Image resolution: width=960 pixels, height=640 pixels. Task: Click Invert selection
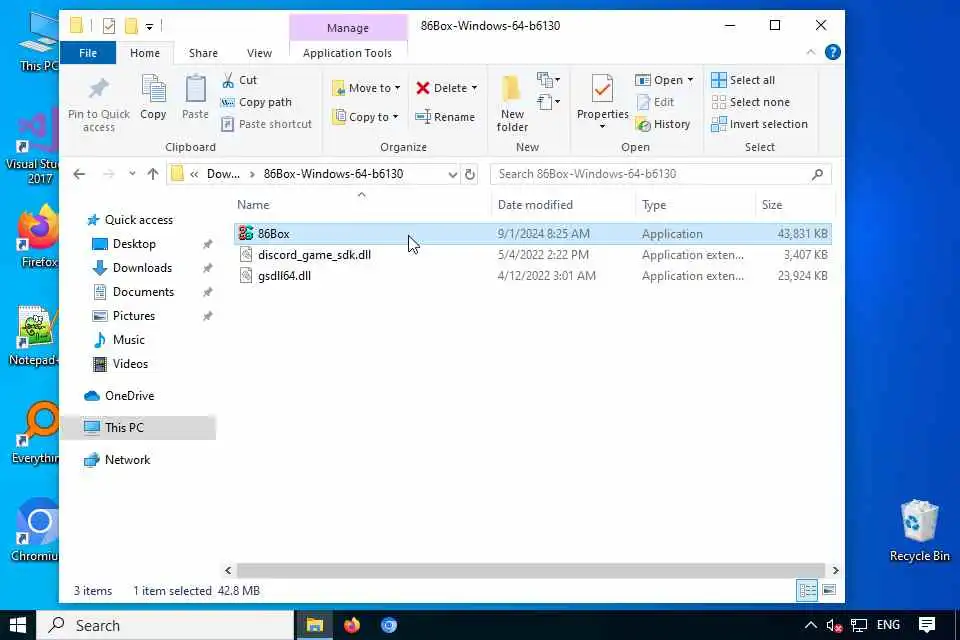click(x=759, y=124)
